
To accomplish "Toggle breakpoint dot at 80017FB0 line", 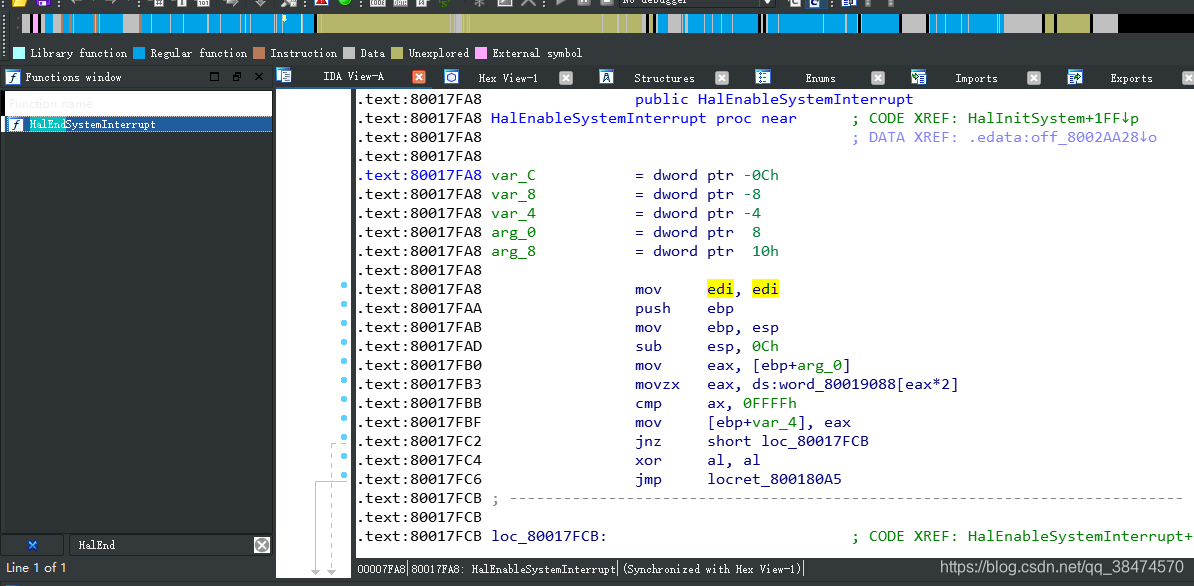I will (344, 361).
